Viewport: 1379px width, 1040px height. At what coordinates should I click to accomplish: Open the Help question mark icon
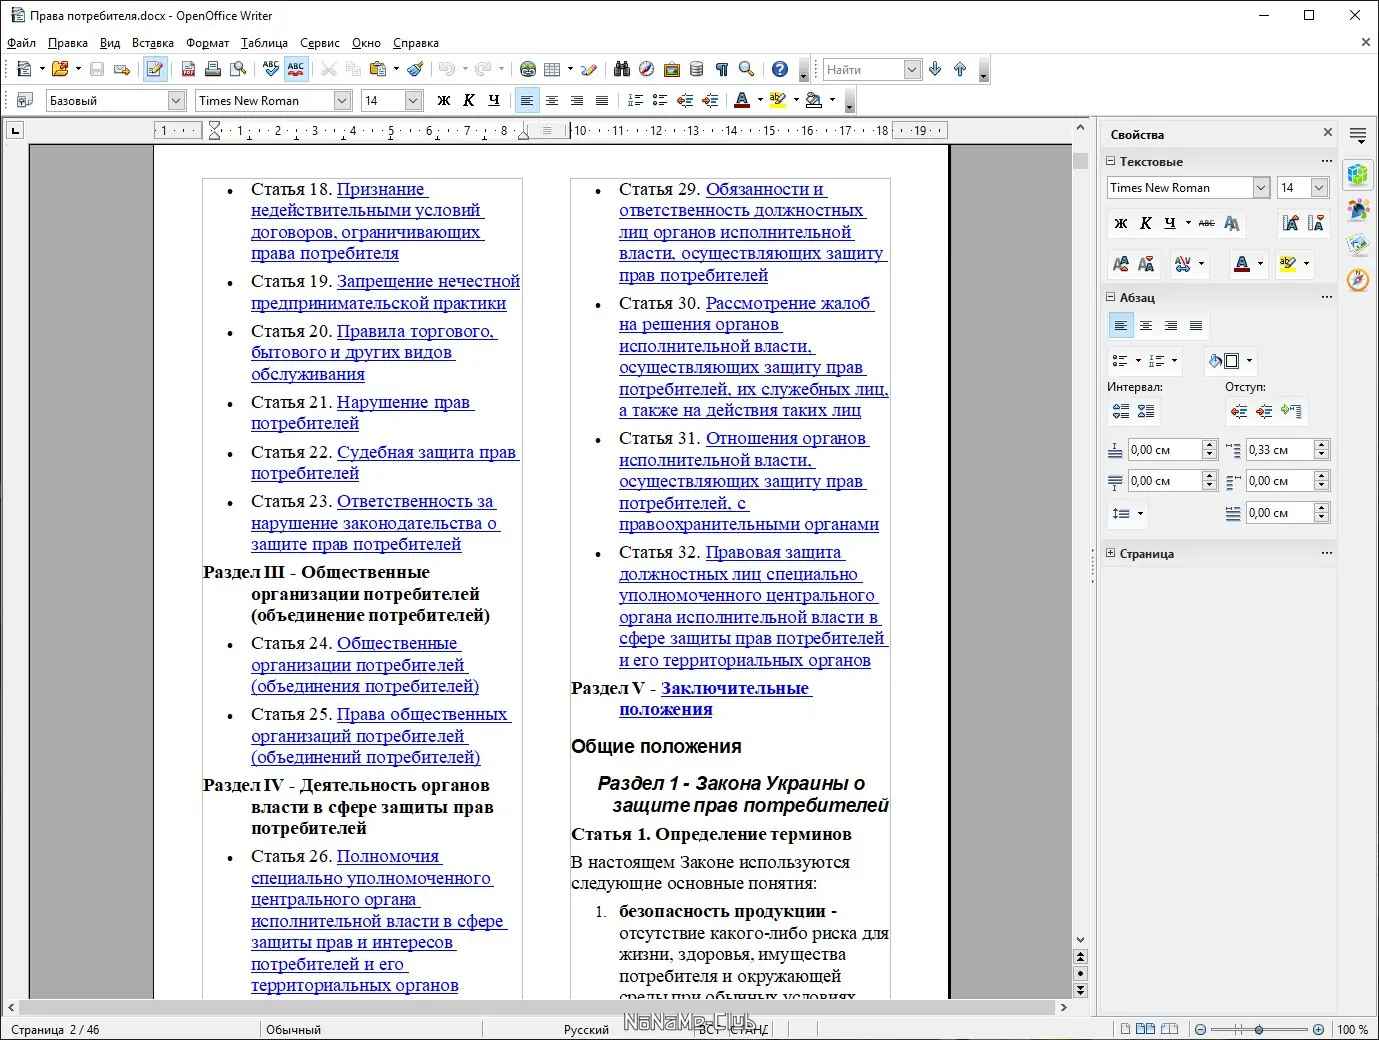click(780, 69)
